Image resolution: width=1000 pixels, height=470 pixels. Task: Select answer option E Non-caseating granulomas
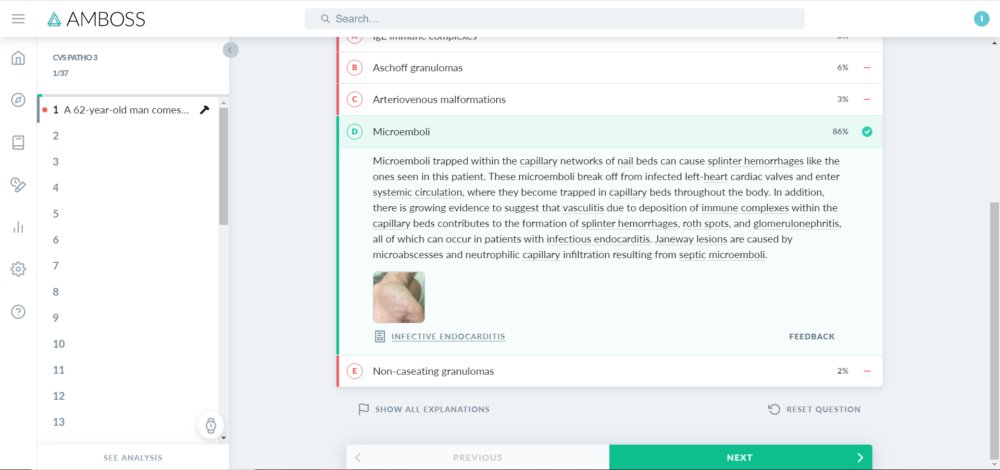[x=610, y=371]
